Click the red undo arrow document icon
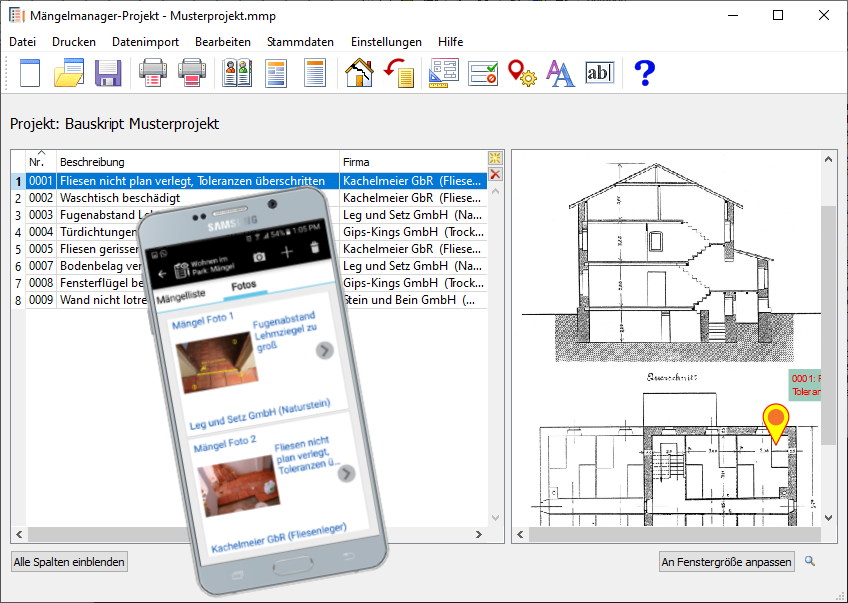The height and width of the screenshot is (603, 848). tap(399, 73)
